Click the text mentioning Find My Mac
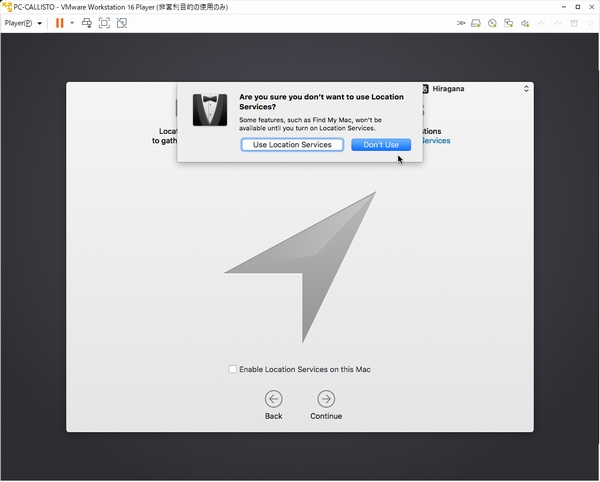Image resolution: width=600 pixels, height=482 pixels. pyautogui.click(x=310, y=124)
